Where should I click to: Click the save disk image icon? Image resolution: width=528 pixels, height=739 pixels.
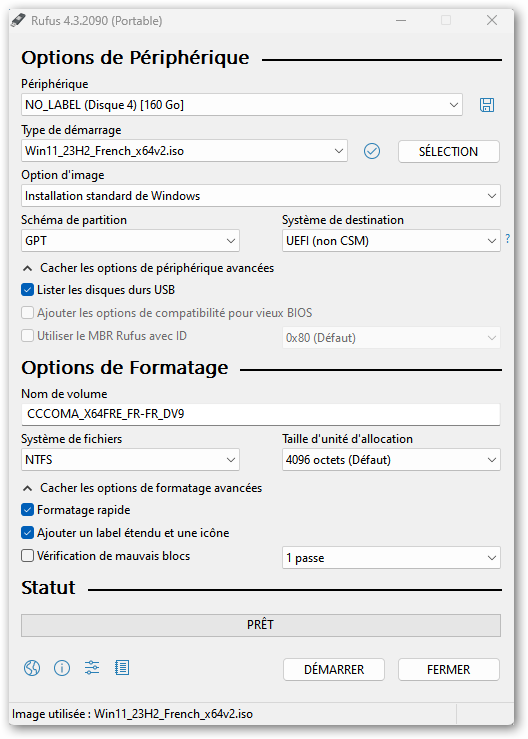pos(487,105)
